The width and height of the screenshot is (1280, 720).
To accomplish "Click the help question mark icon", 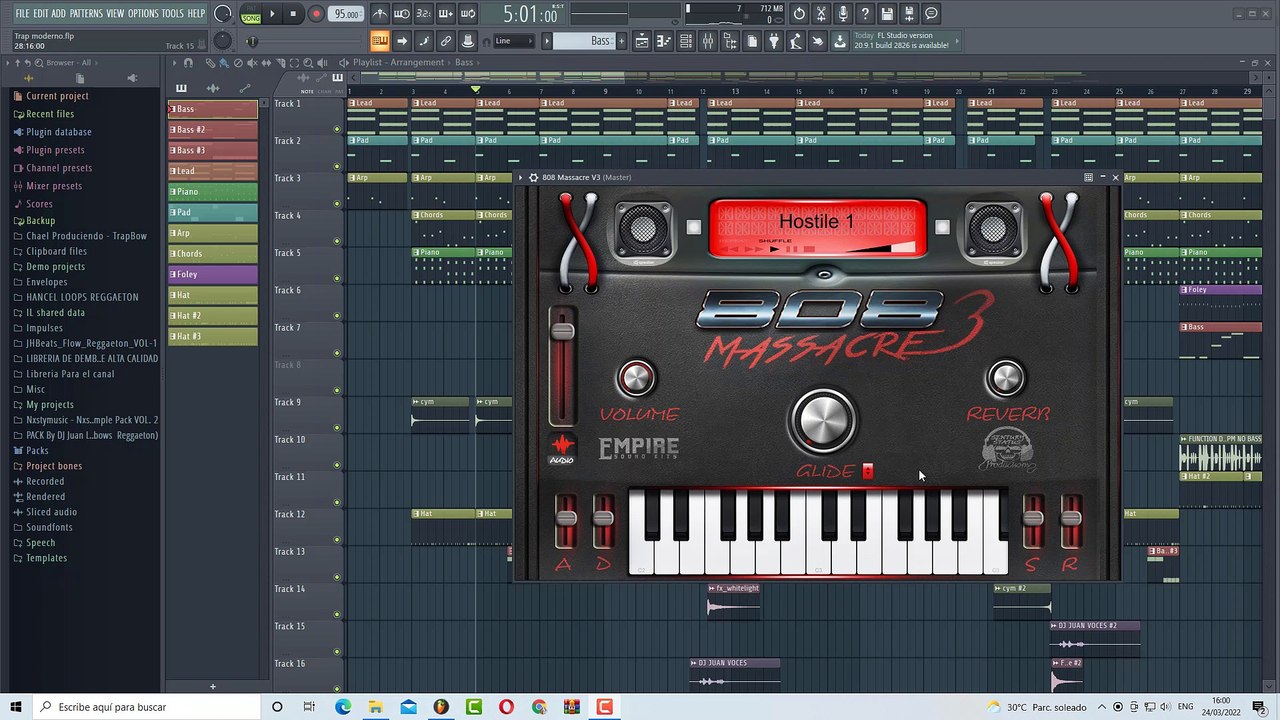I will [865, 14].
